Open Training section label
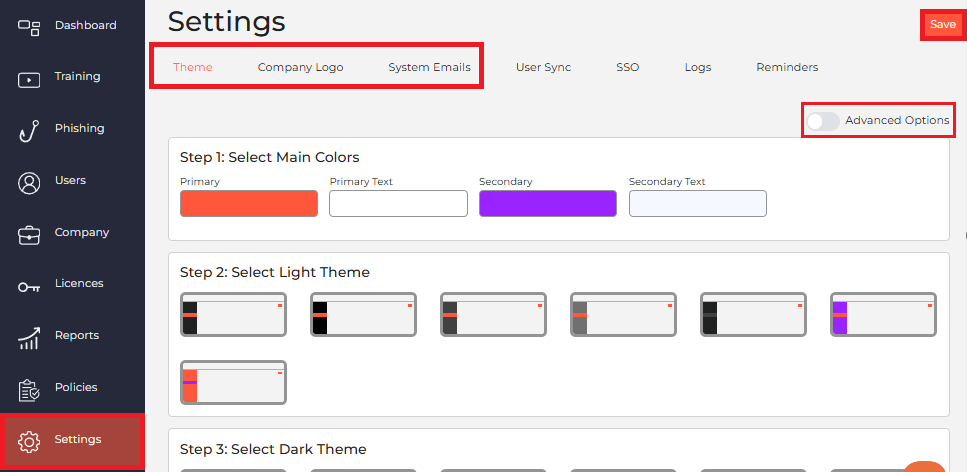This screenshot has height=472, width=967. pyautogui.click(x=77, y=77)
